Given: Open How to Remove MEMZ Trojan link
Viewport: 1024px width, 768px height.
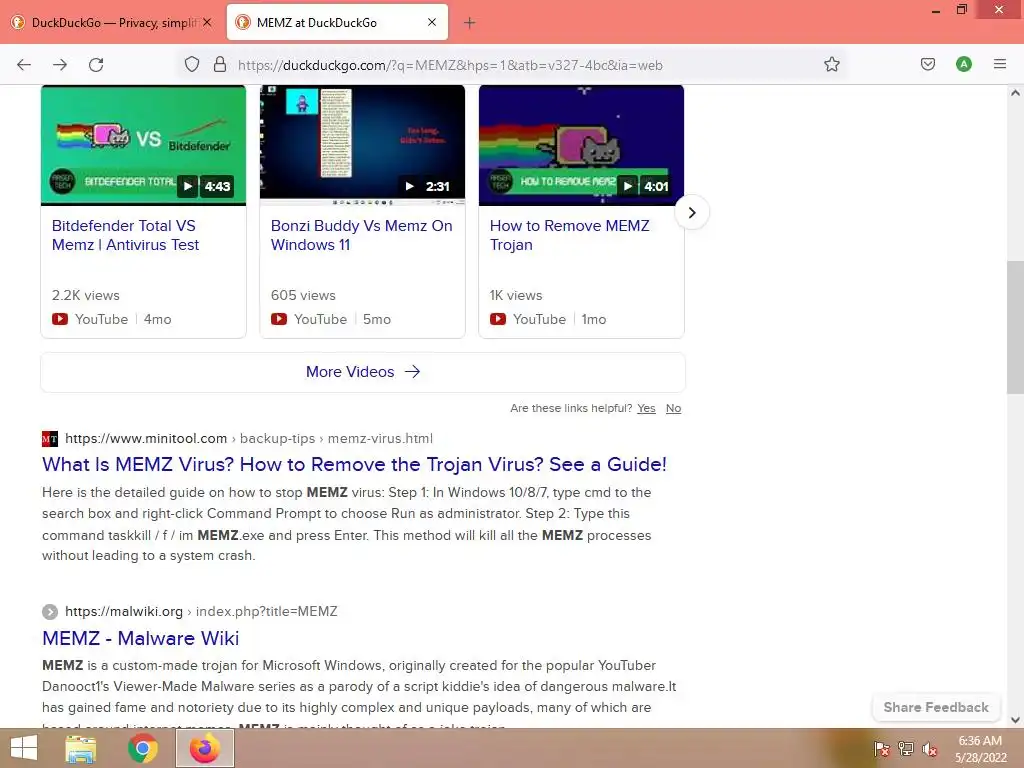Looking at the screenshot, I should point(569,235).
